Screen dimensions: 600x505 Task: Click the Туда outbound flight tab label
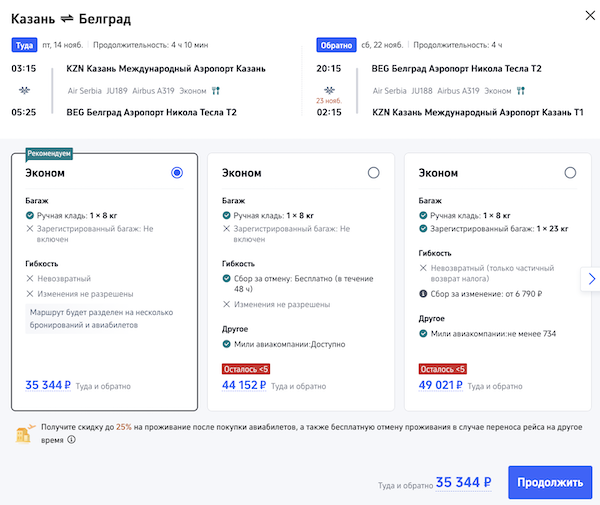[x=24, y=45]
